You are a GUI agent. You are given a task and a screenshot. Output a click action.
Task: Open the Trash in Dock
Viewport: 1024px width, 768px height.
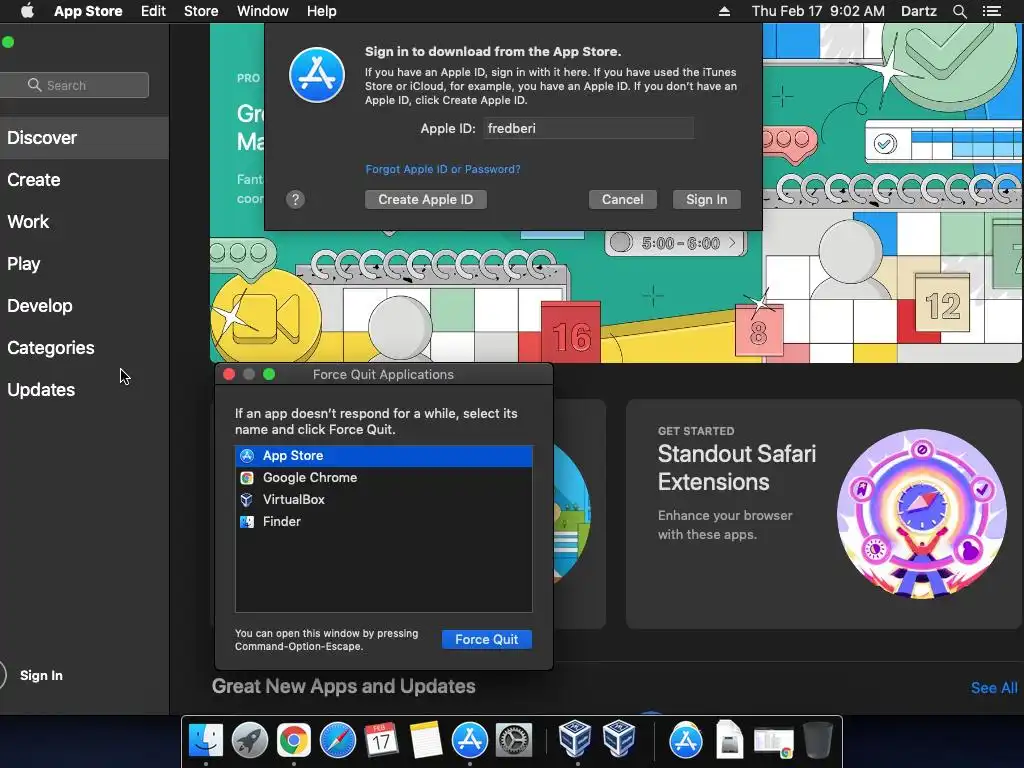point(818,739)
